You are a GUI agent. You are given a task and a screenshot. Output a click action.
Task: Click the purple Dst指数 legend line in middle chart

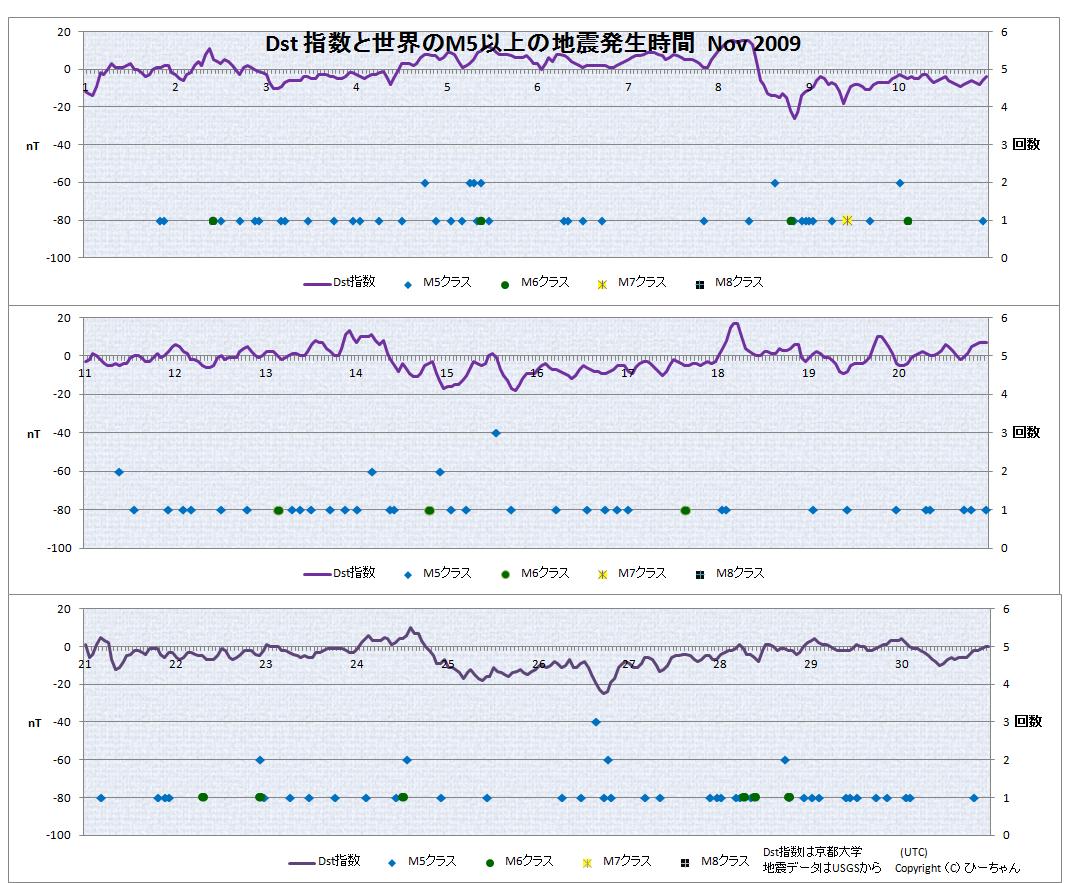coord(318,574)
